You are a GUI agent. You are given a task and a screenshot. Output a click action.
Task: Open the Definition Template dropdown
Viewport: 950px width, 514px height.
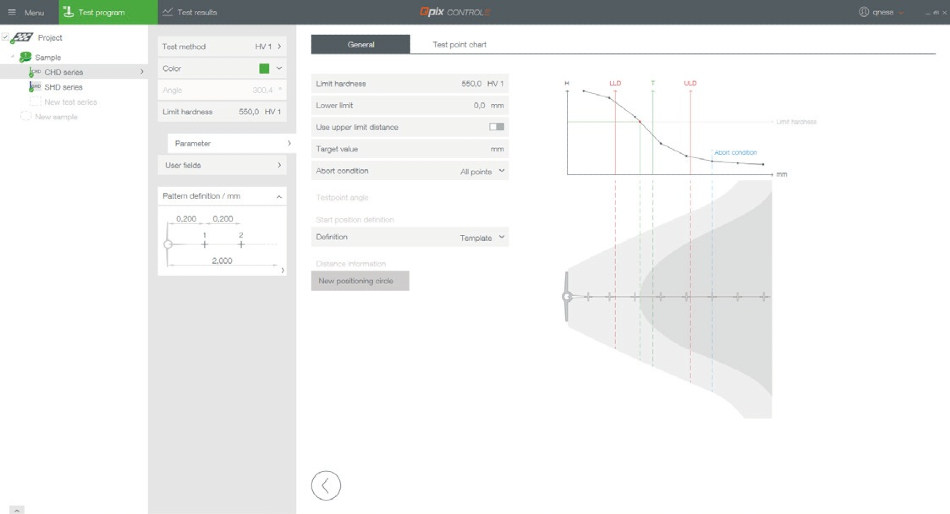[x=482, y=238]
